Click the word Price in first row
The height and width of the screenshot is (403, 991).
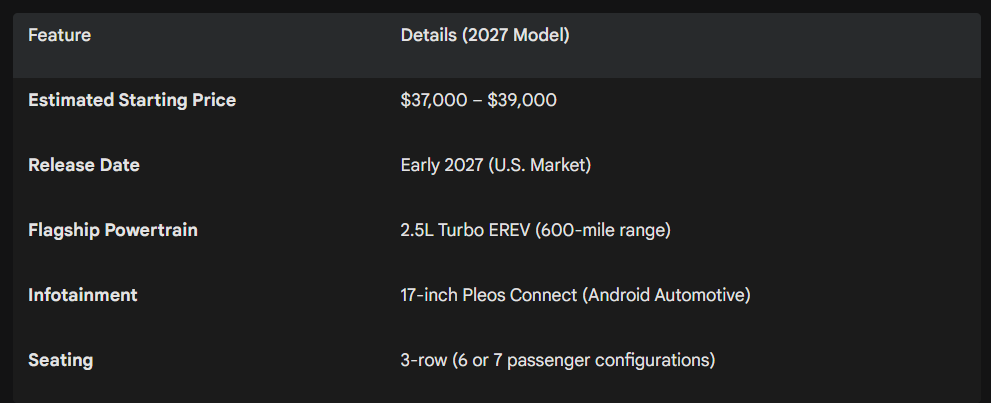click(213, 100)
